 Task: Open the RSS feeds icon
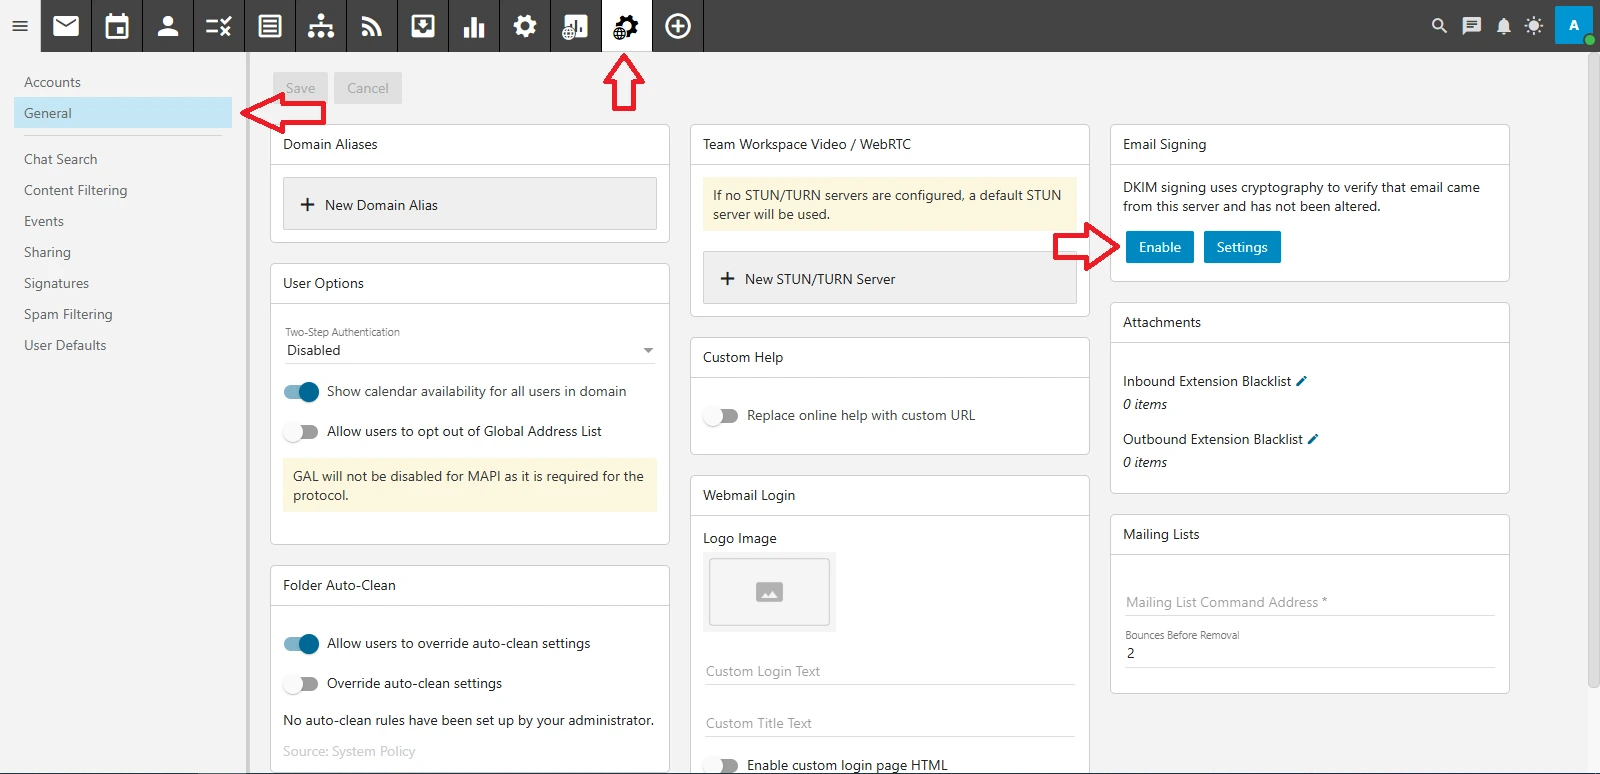click(372, 26)
